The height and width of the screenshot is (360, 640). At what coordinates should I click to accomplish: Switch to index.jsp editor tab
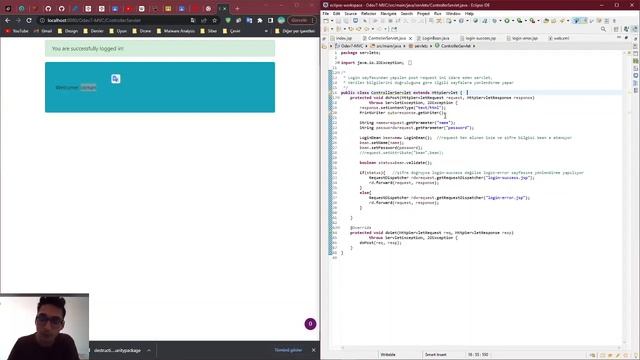tap(342, 38)
